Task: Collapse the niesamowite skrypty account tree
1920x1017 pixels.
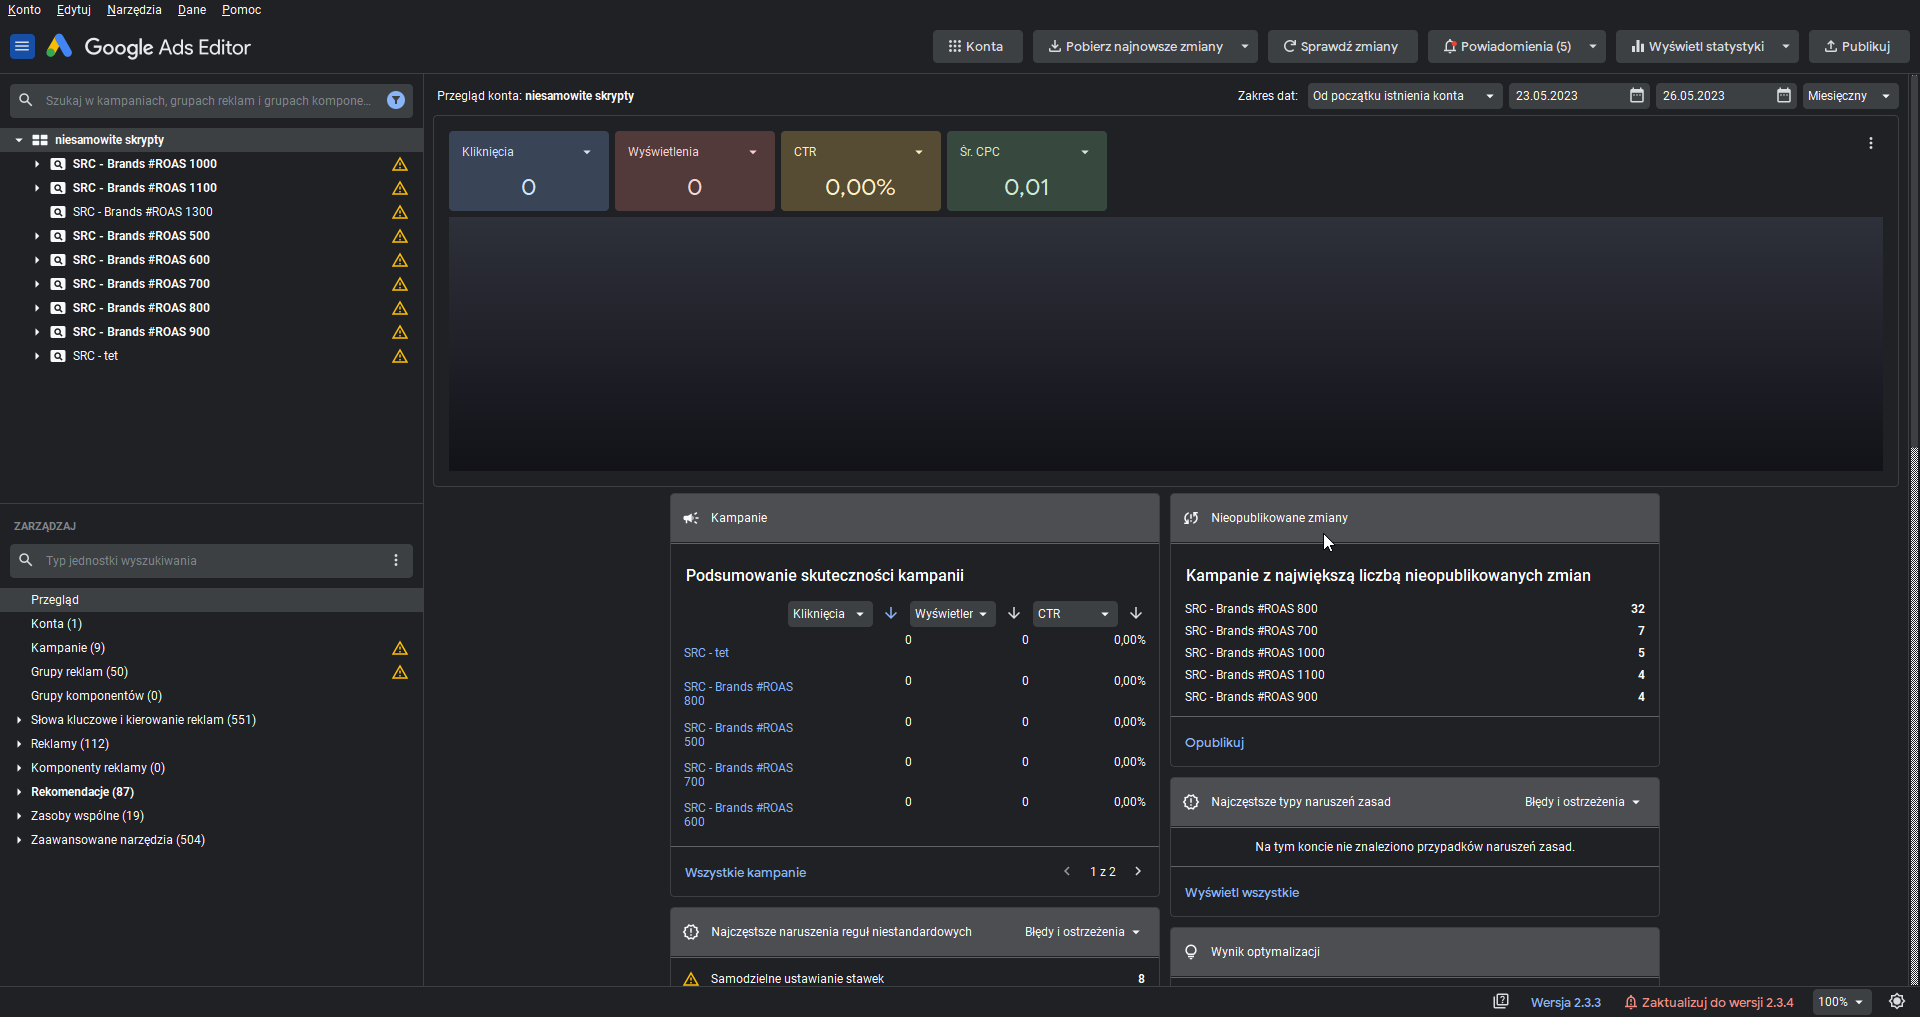Action: click(x=19, y=140)
